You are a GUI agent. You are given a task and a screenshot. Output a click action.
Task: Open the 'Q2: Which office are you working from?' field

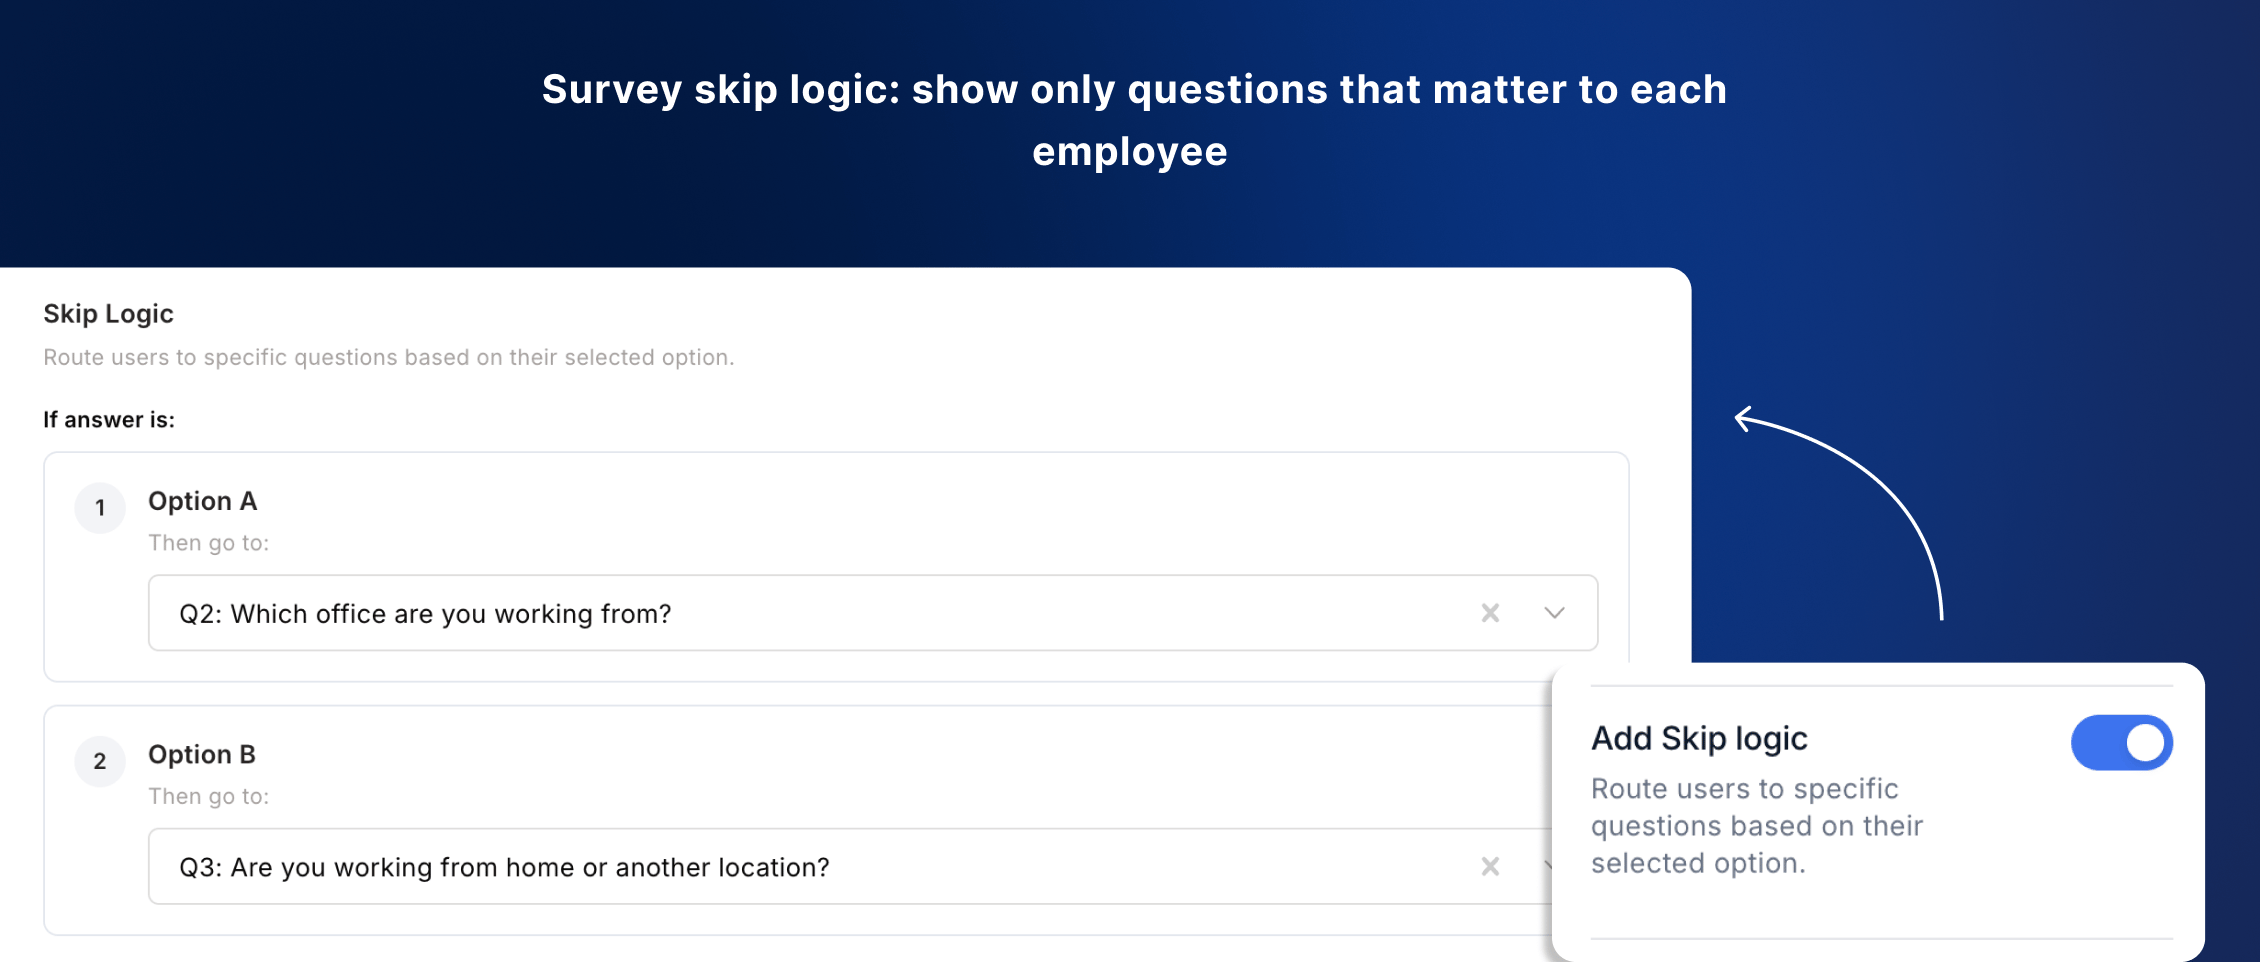pos(873,613)
